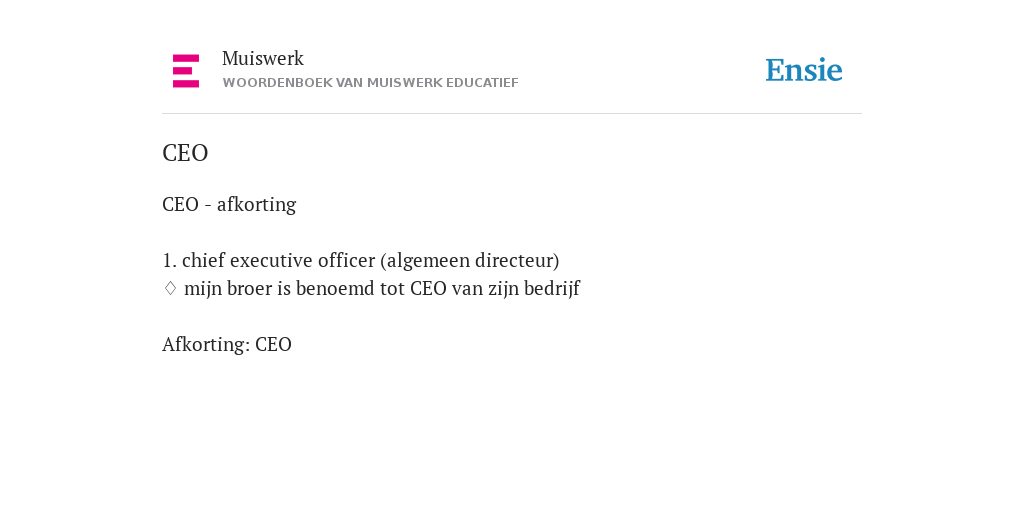1024x512 pixels.
Task: Click the number 1 definition marker
Action: click(x=169, y=261)
